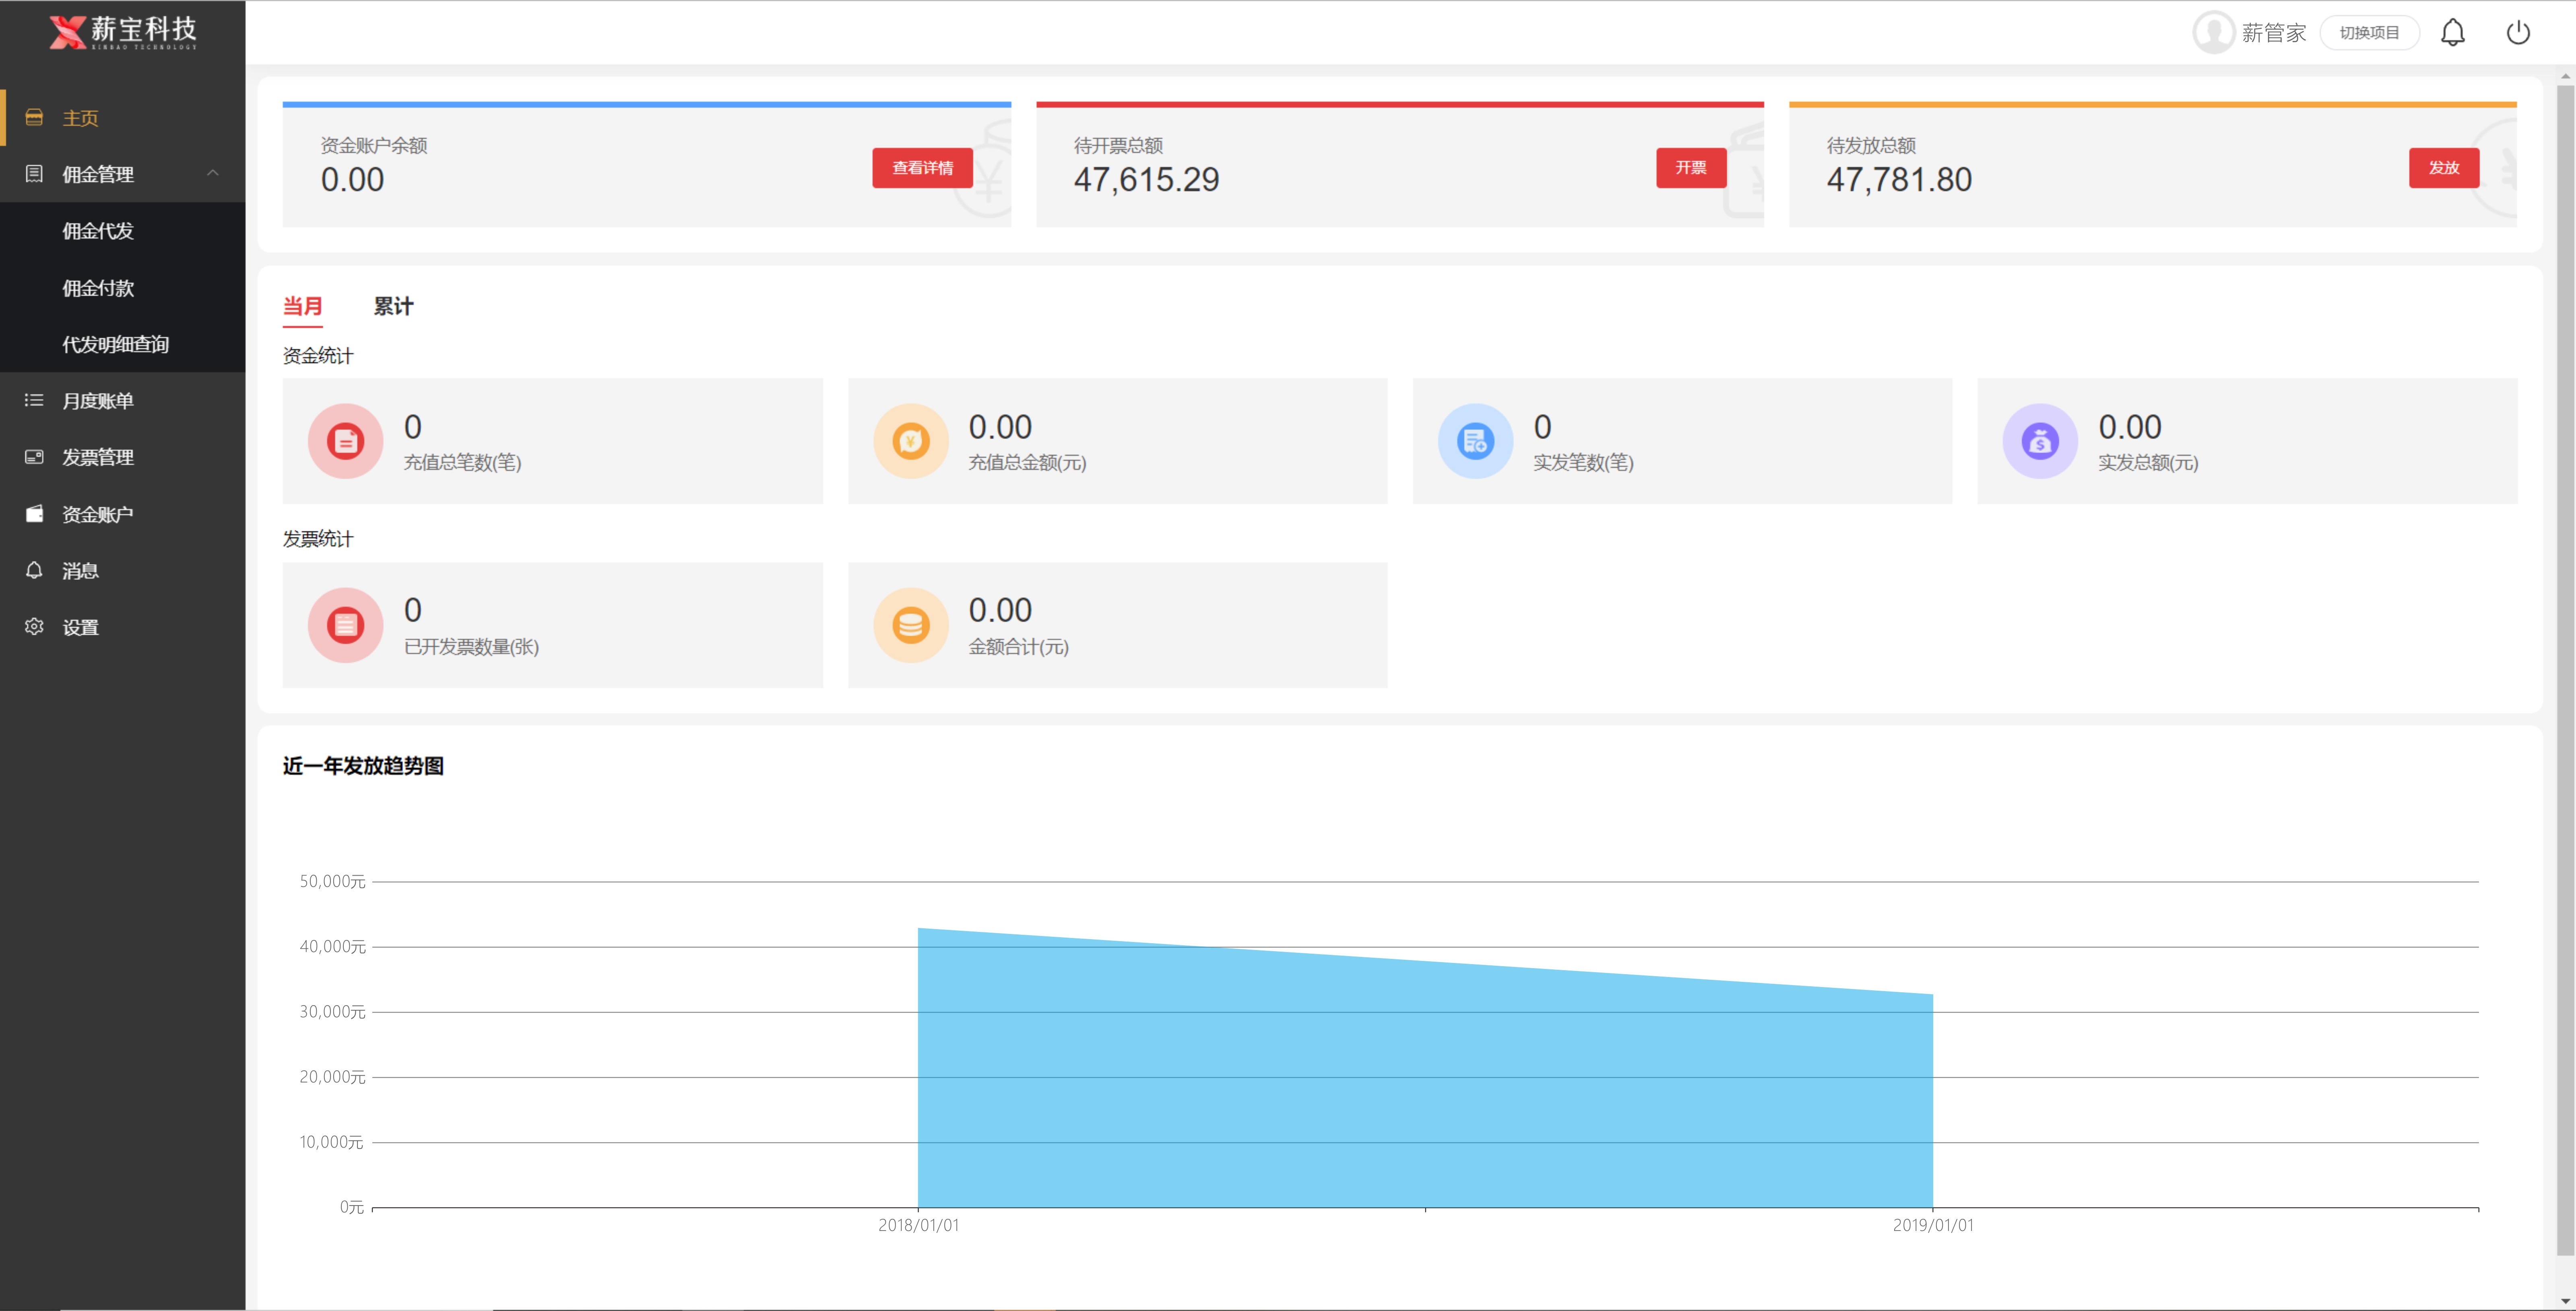
Task: Click the orange 充值总金额 coin icon
Action: coord(910,441)
